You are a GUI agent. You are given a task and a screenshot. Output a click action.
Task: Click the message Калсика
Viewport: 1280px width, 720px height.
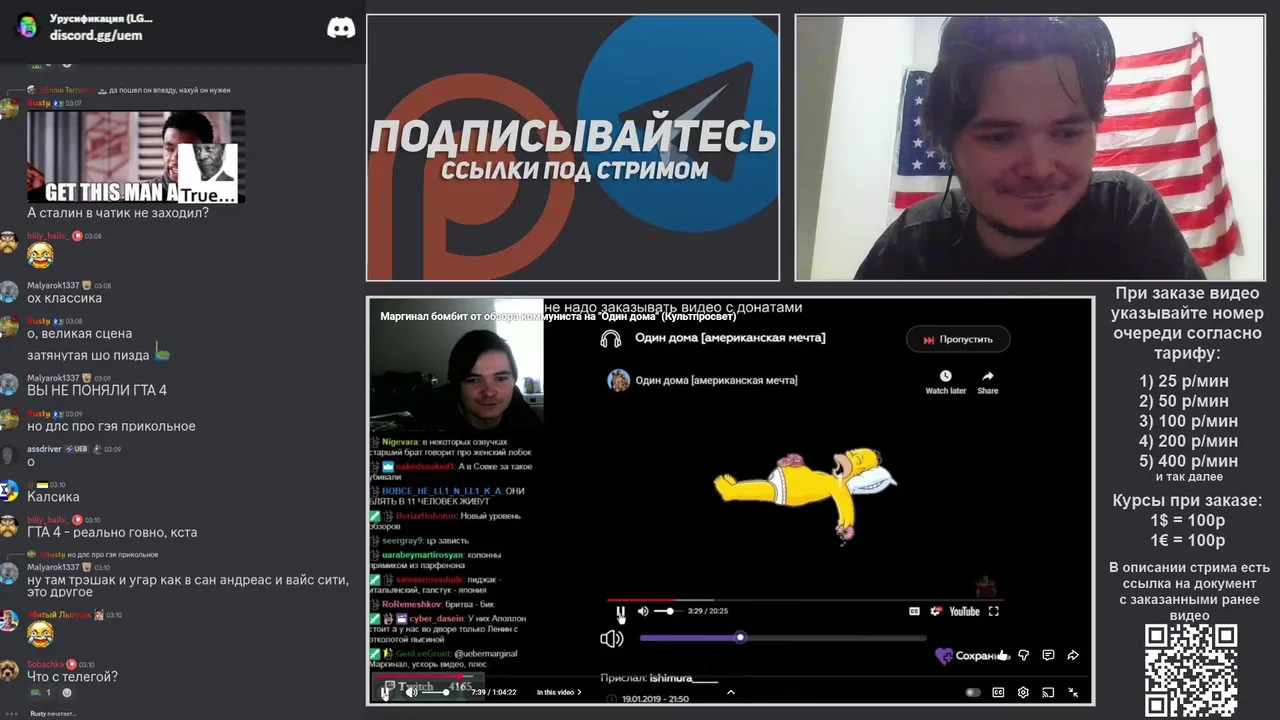pos(53,497)
